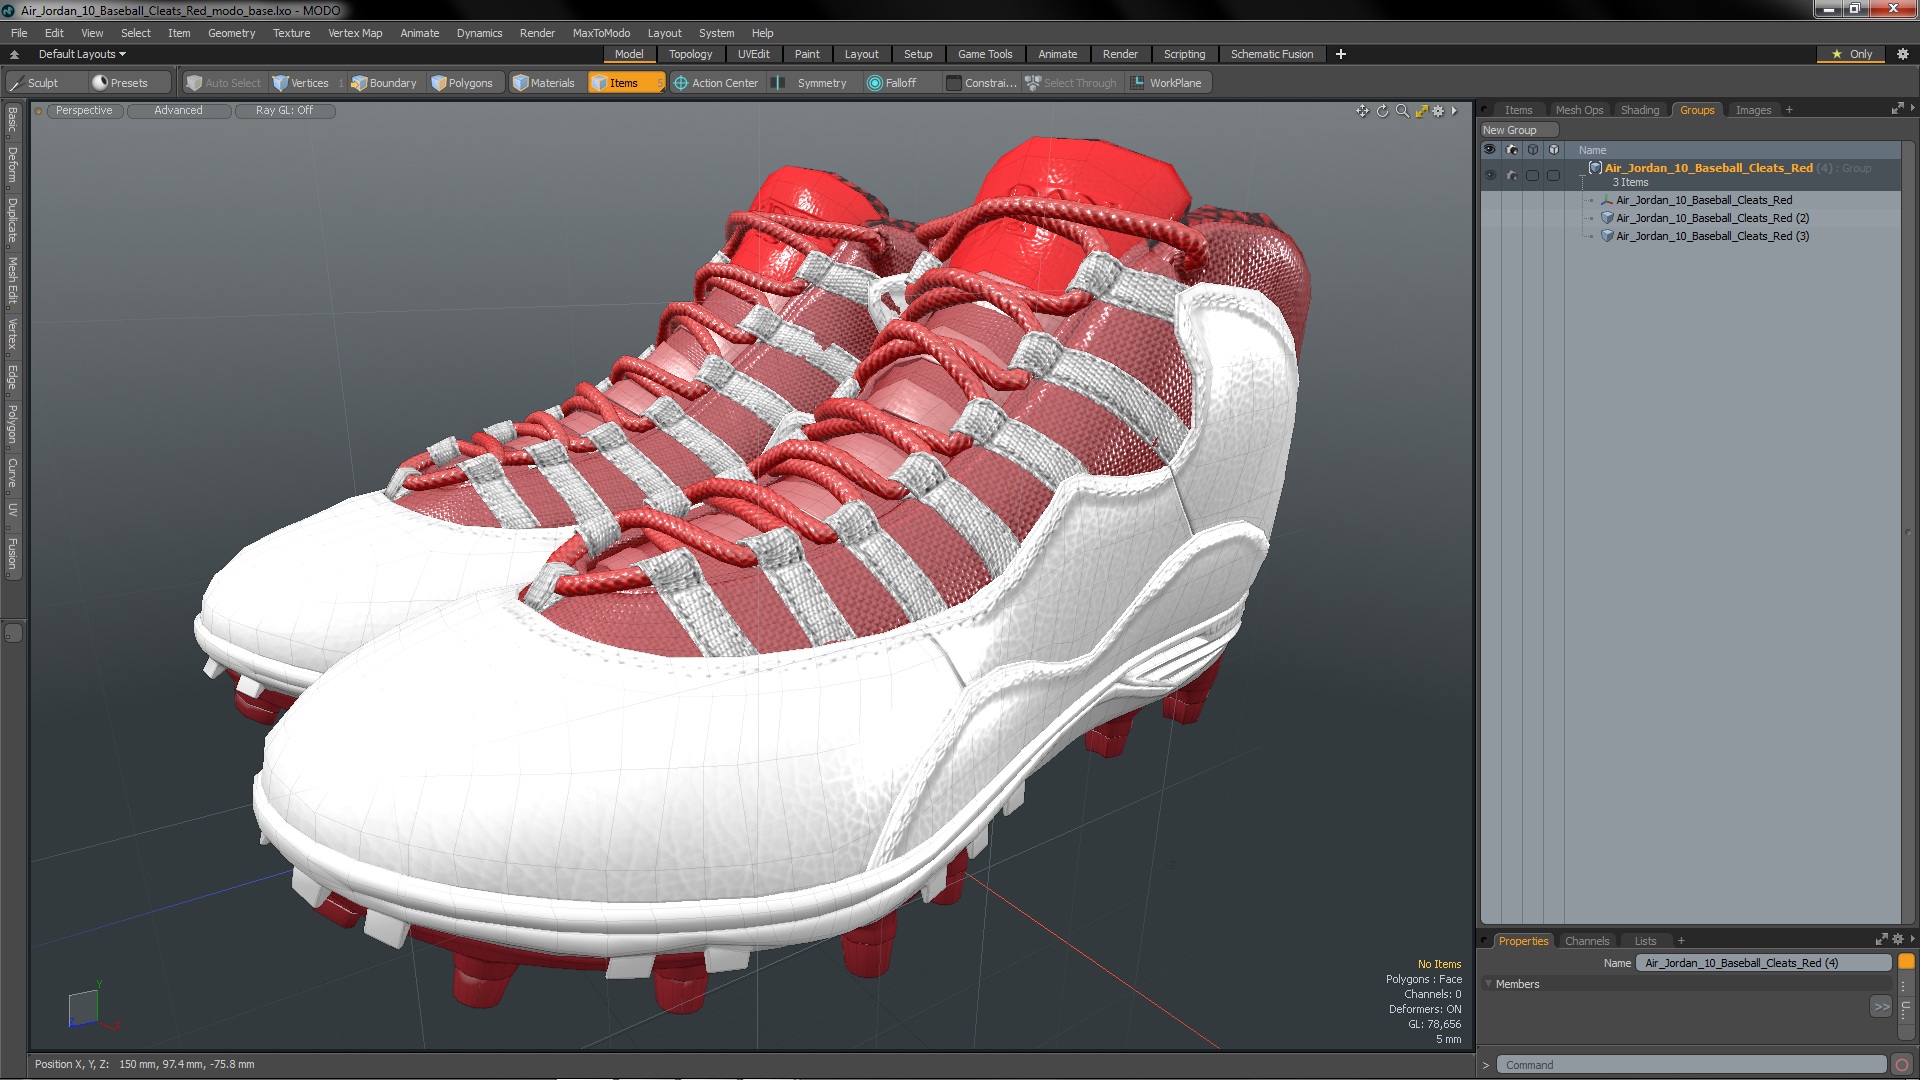Switch selection mode to Items
Viewport: 1920px width, 1080px height.
626,83
